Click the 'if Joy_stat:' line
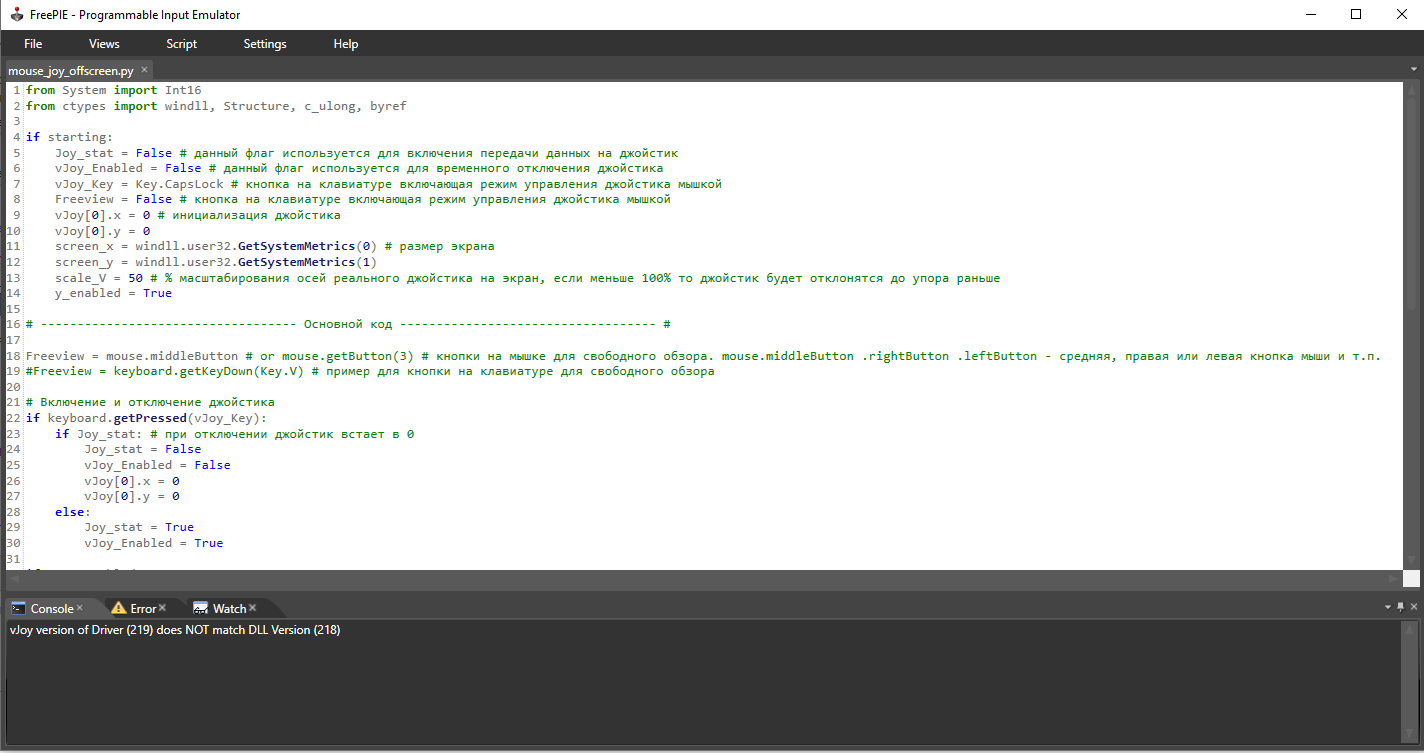The height and width of the screenshot is (753, 1424). [99, 434]
